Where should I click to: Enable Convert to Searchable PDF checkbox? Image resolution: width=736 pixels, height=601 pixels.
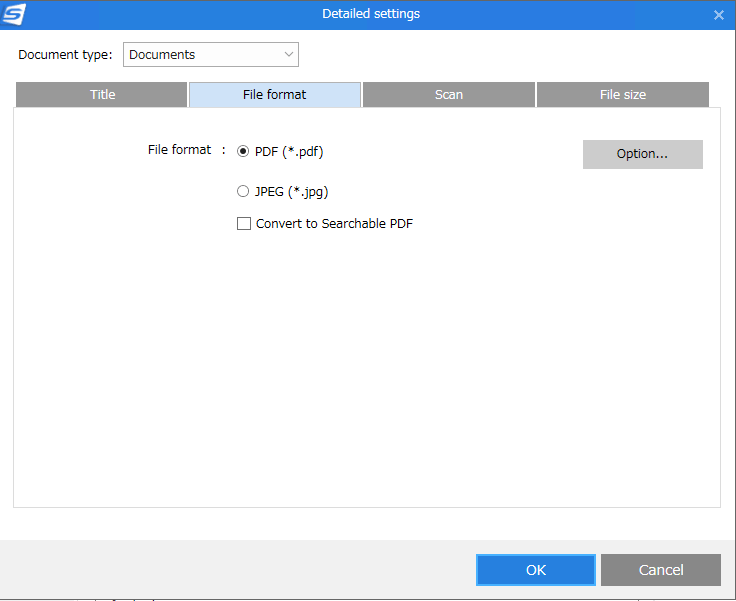click(243, 224)
